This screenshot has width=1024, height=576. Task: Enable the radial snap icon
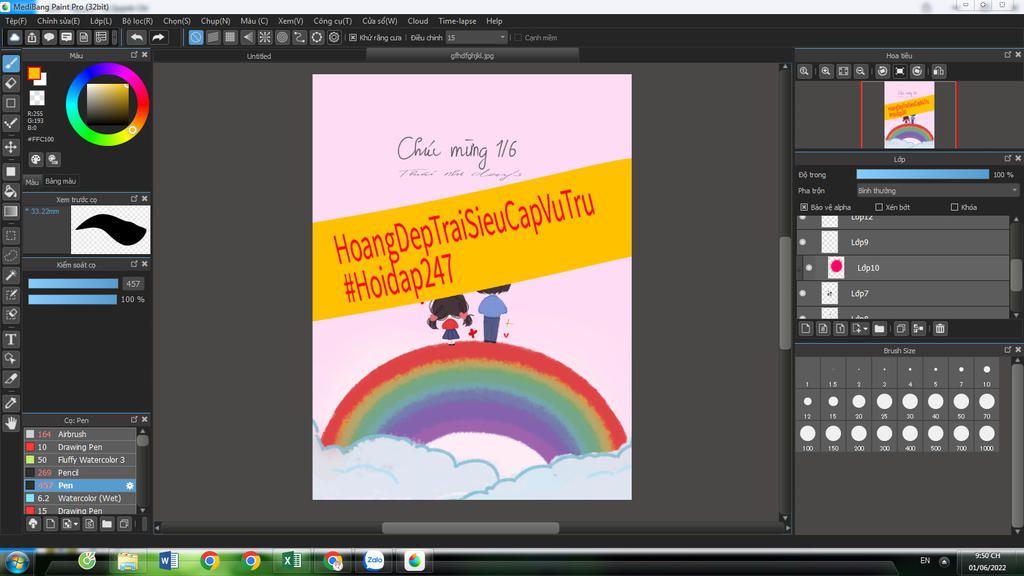264,37
